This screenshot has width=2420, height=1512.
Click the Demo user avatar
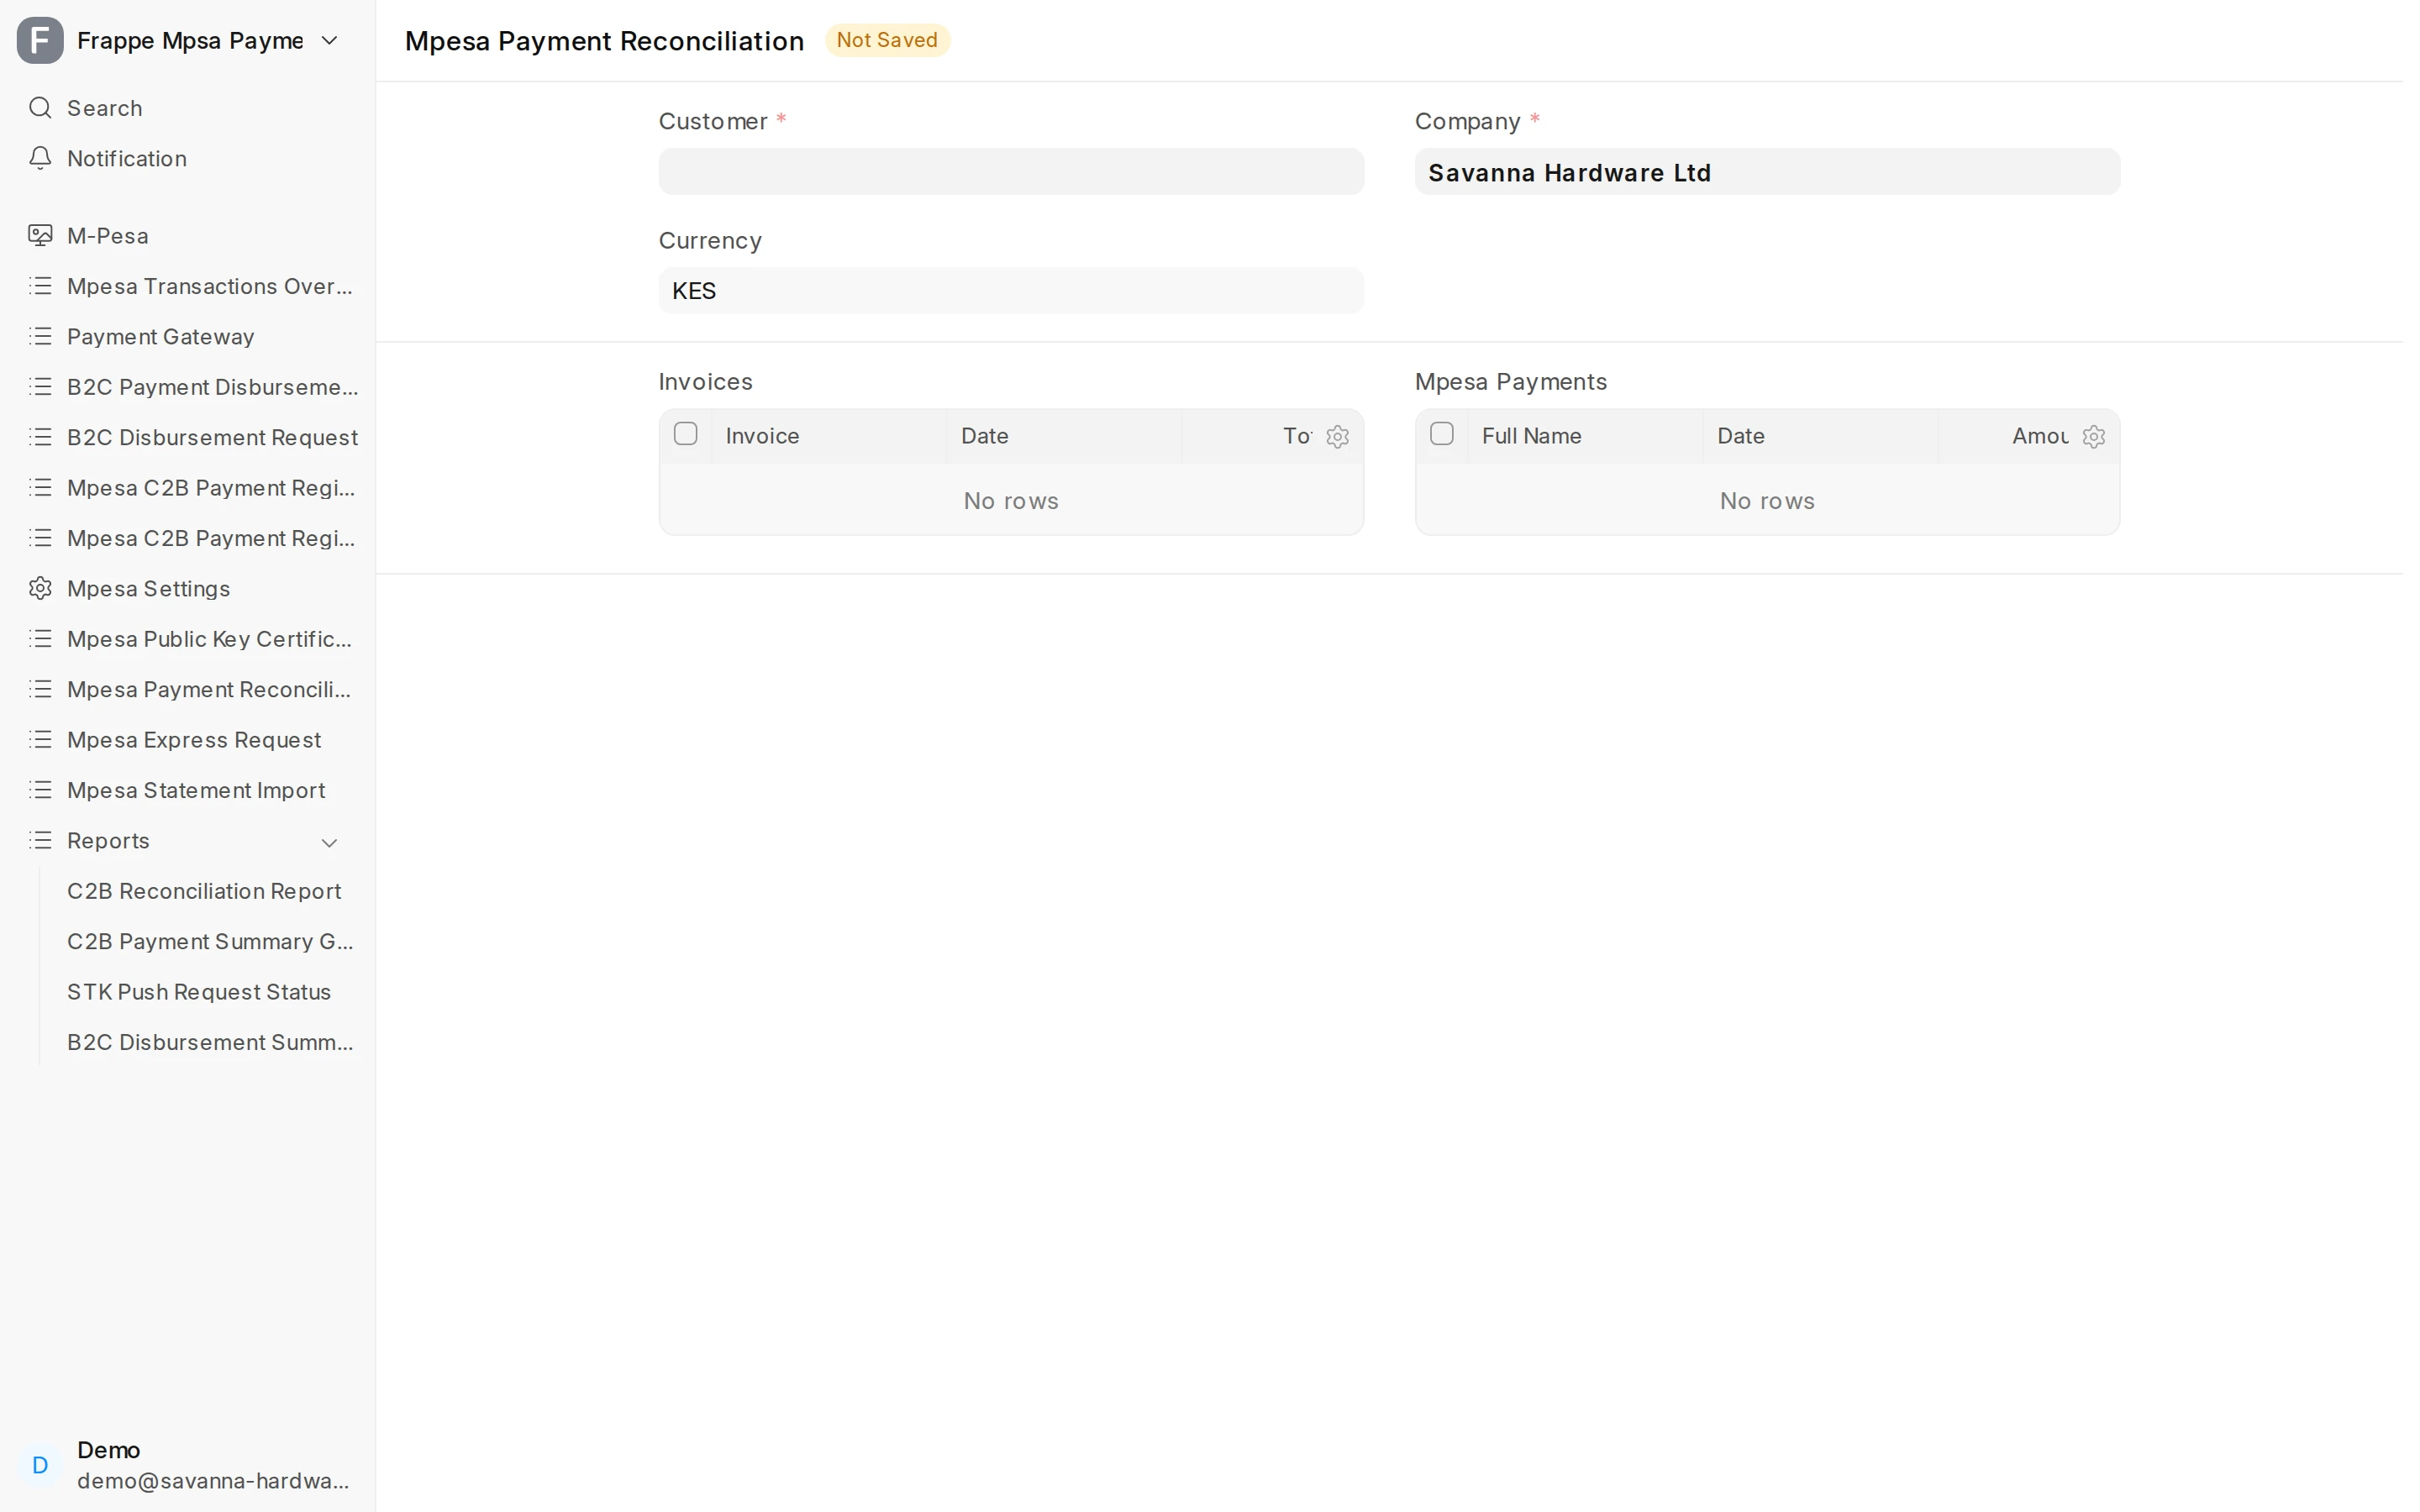[40, 1465]
